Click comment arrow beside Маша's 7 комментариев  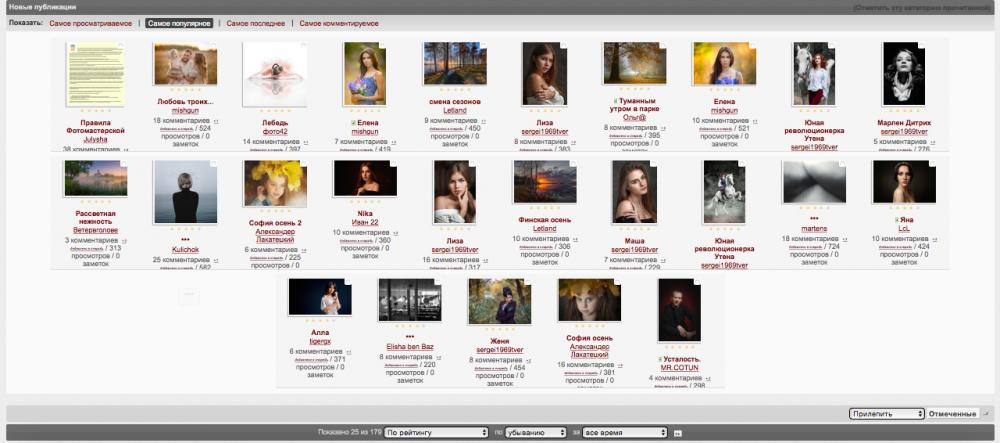point(663,260)
